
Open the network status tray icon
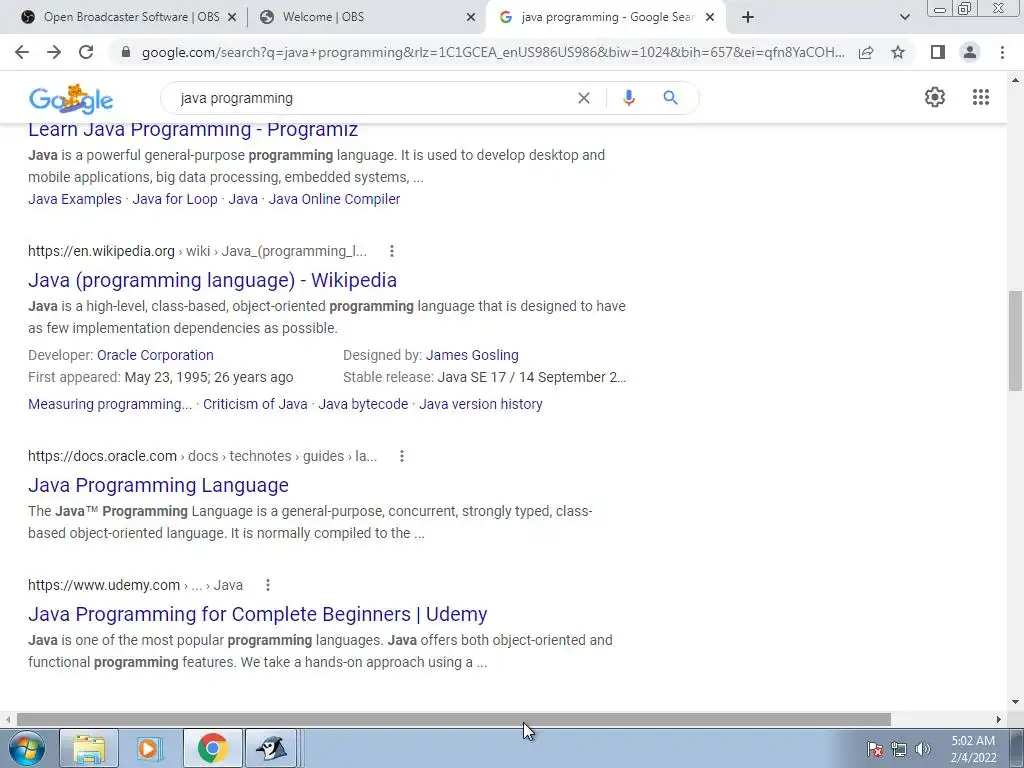[899, 749]
